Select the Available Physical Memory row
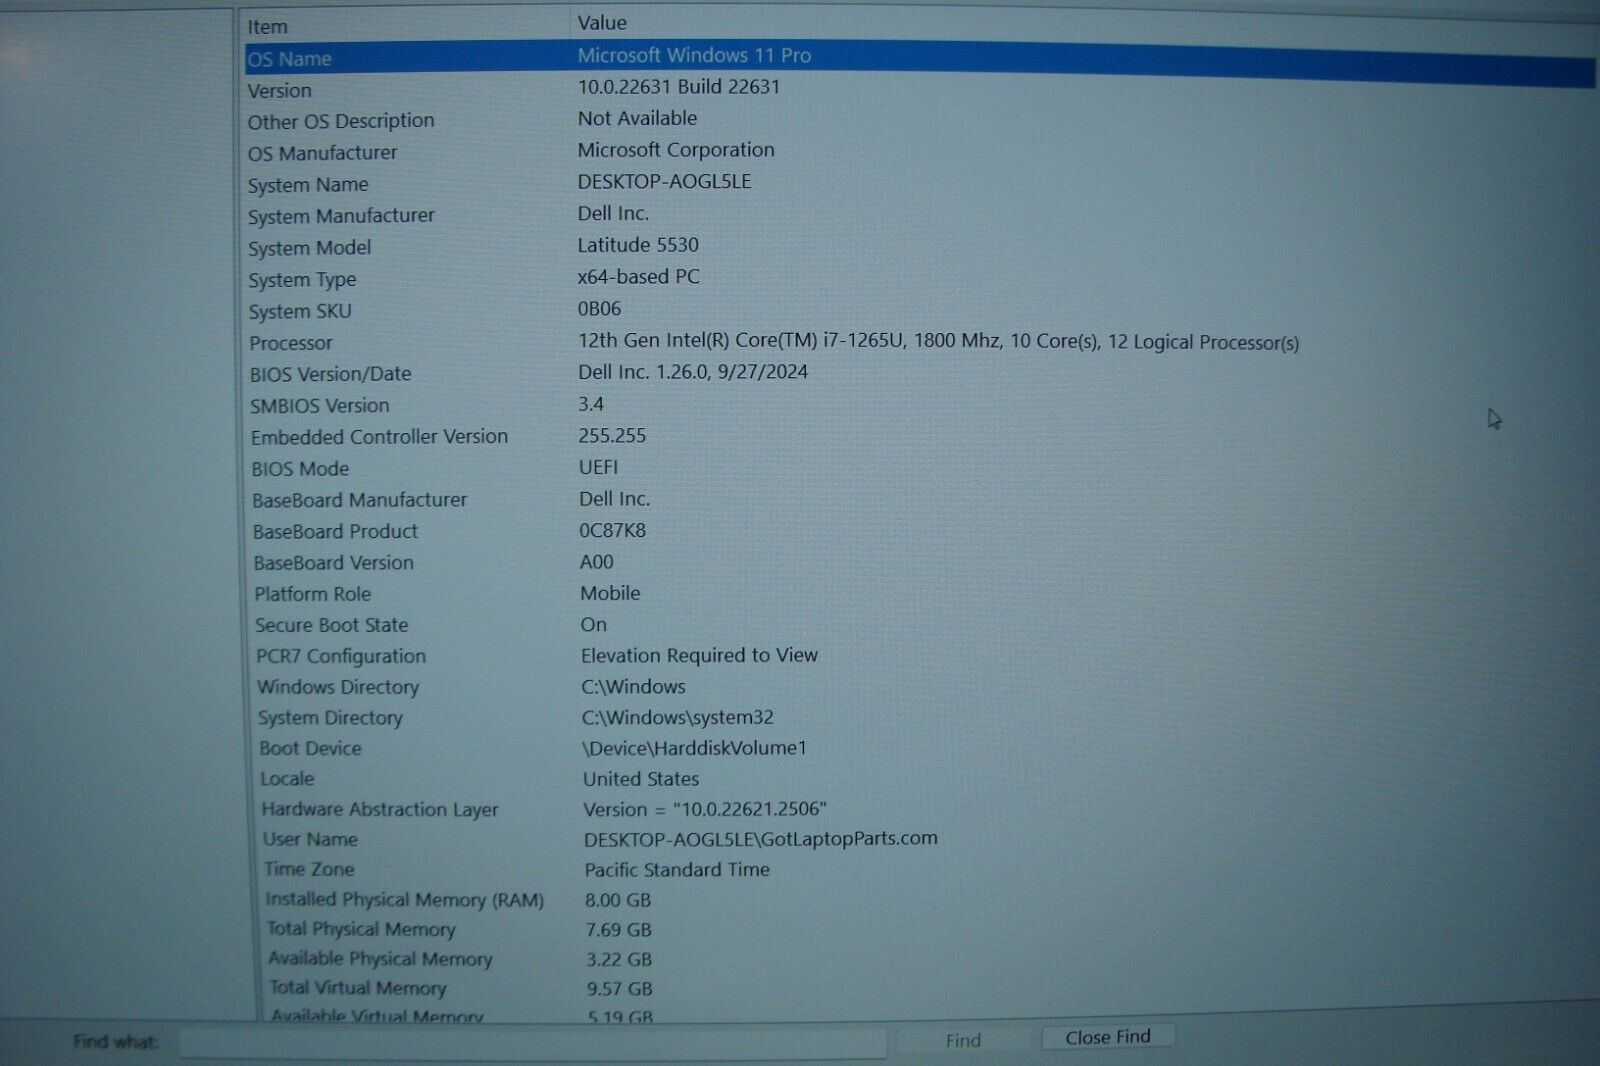The width and height of the screenshot is (1600, 1066). click(919, 959)
